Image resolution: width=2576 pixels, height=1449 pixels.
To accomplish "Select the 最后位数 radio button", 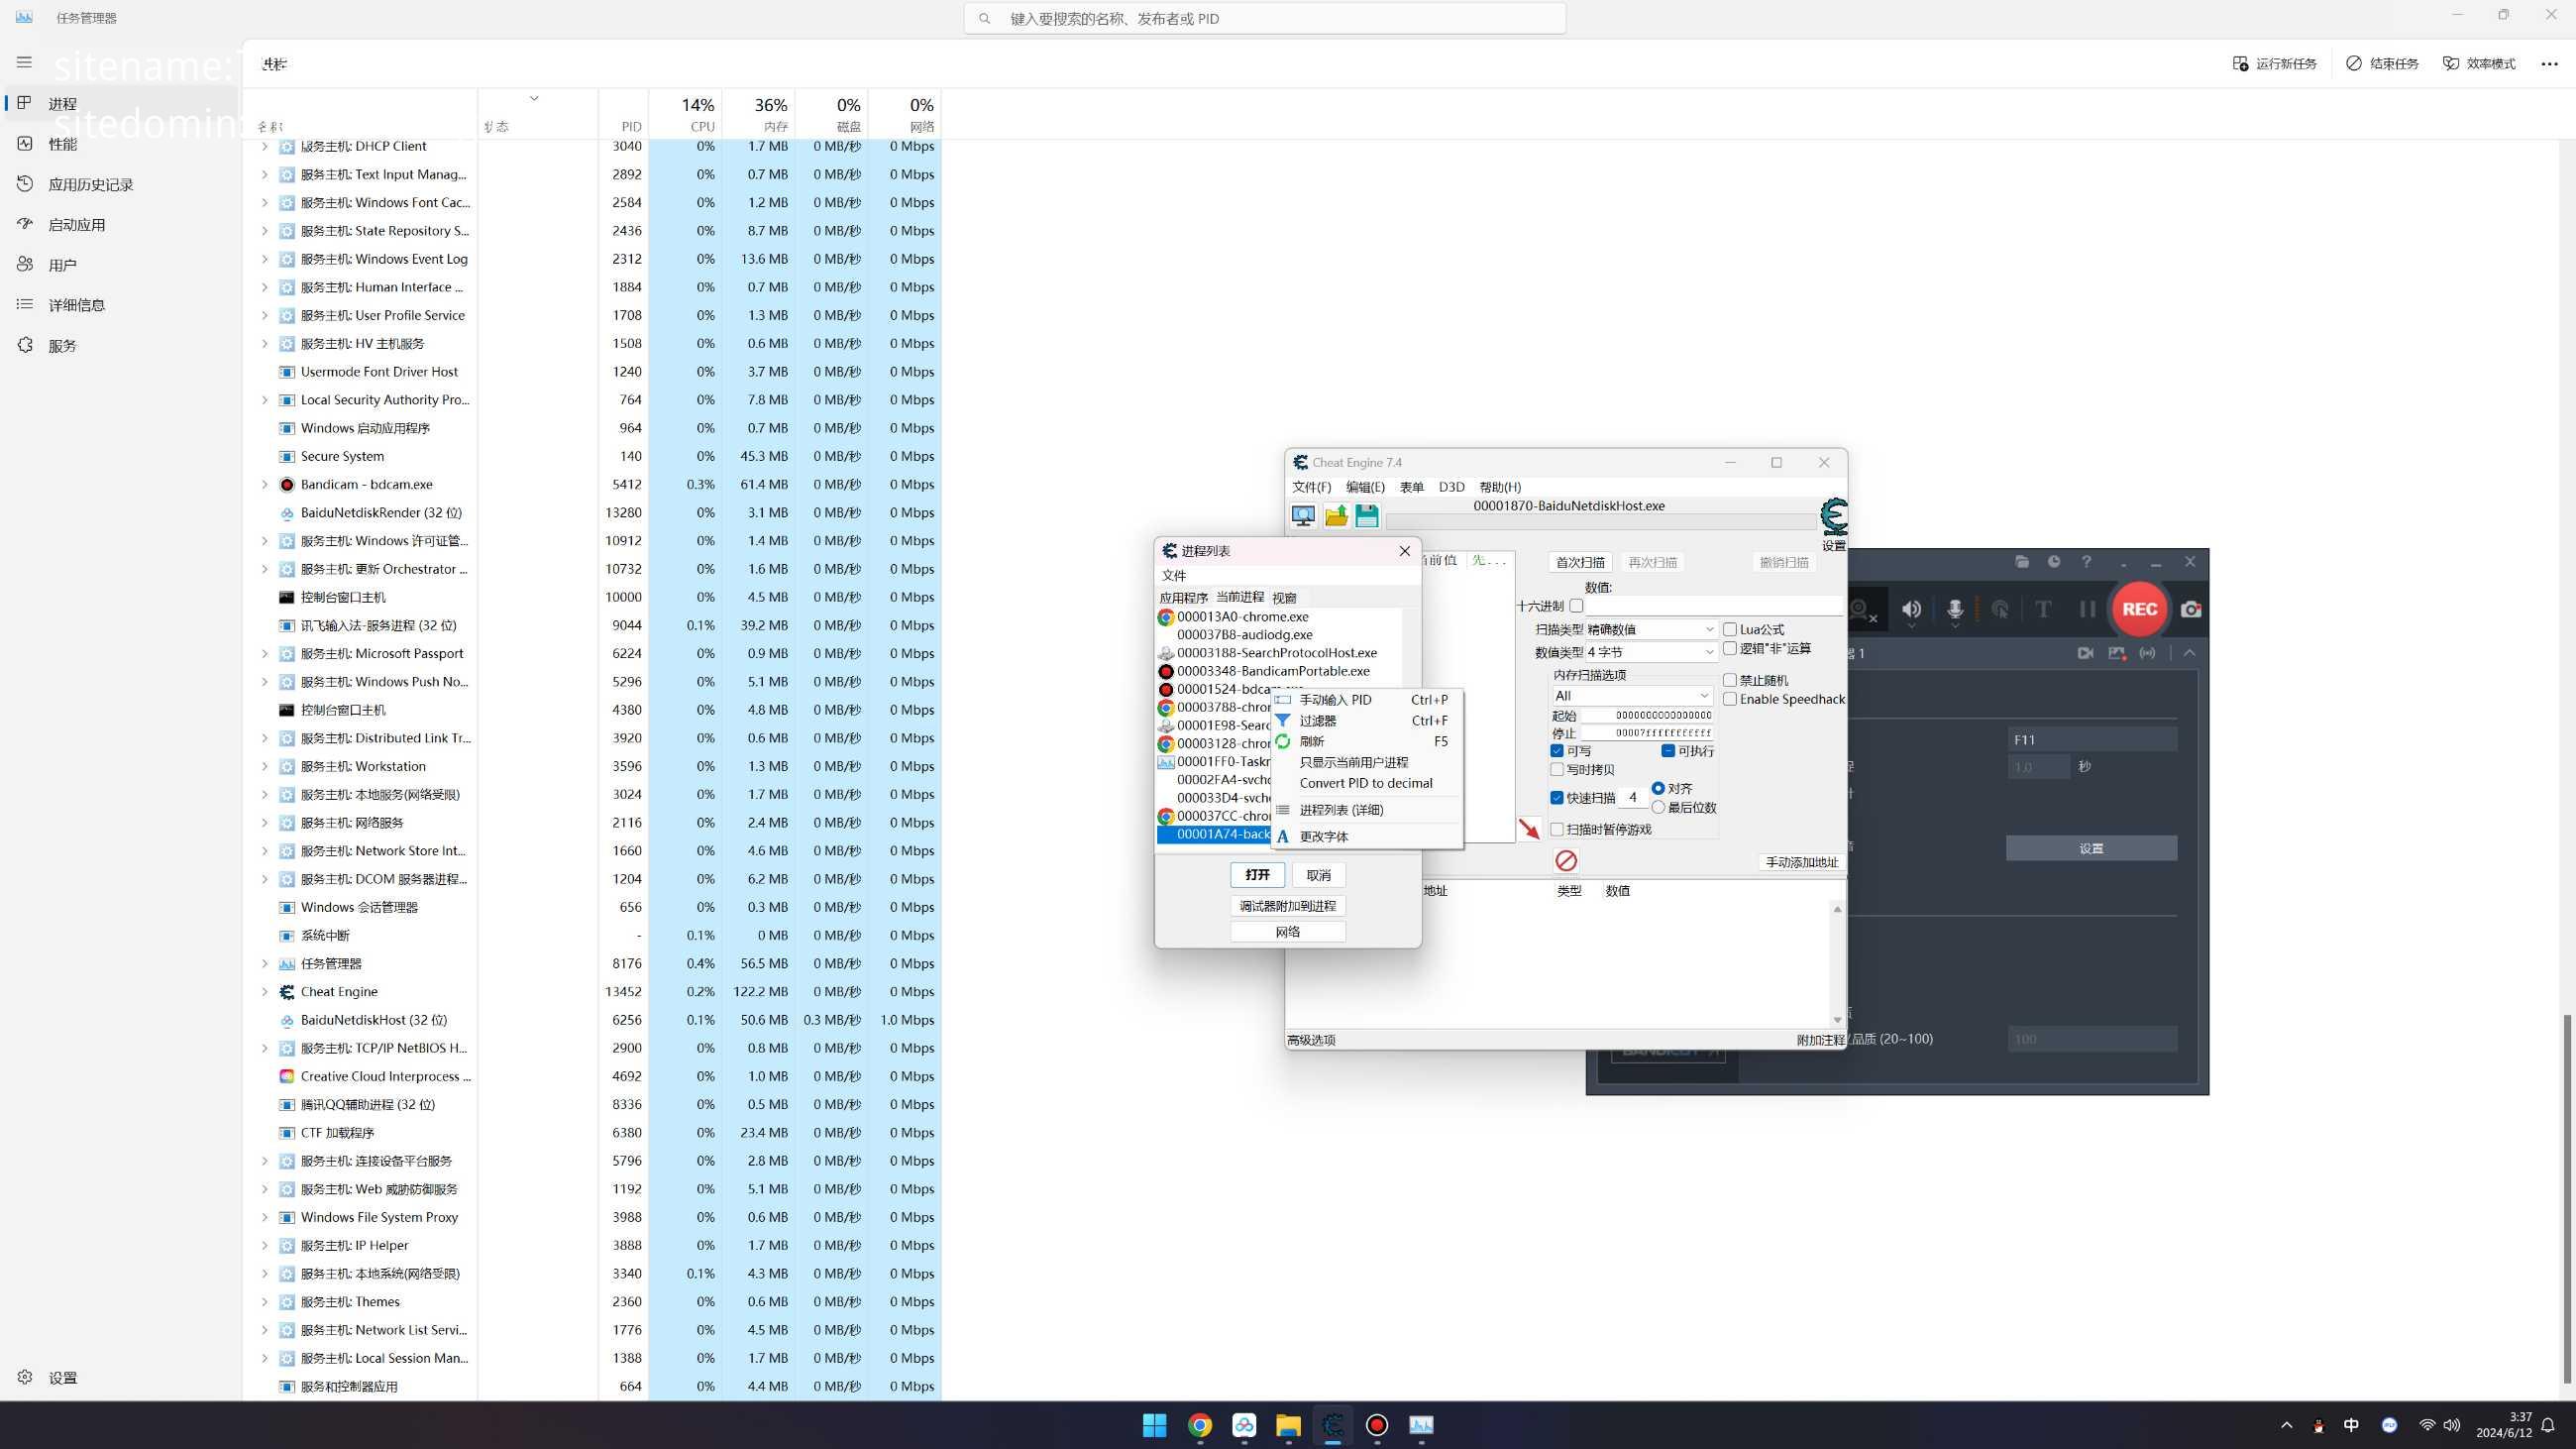I will pyautogui.click(x=1659, y=808).
